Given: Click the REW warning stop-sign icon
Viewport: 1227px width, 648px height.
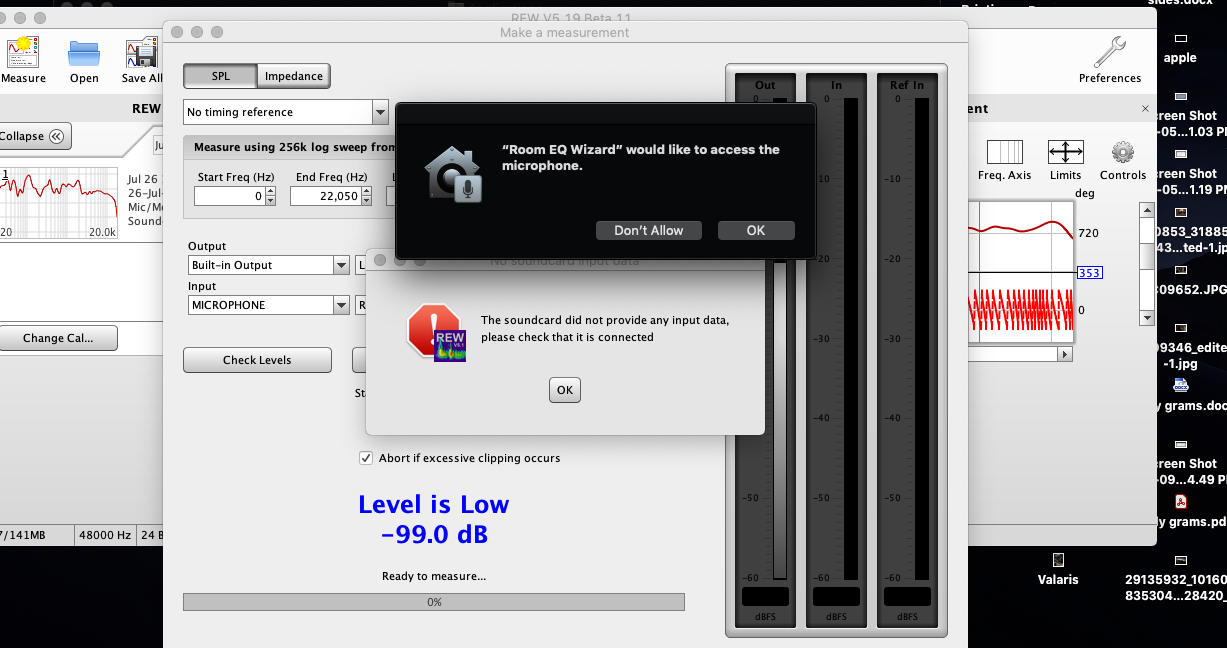Looking at the screenshot, I should point(435,332).
